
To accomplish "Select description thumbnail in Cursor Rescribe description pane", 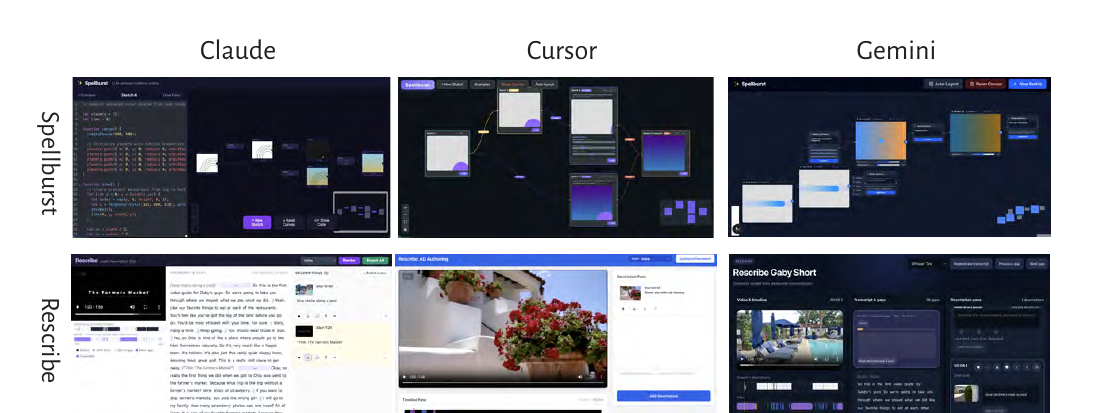I will coord(630,292).
